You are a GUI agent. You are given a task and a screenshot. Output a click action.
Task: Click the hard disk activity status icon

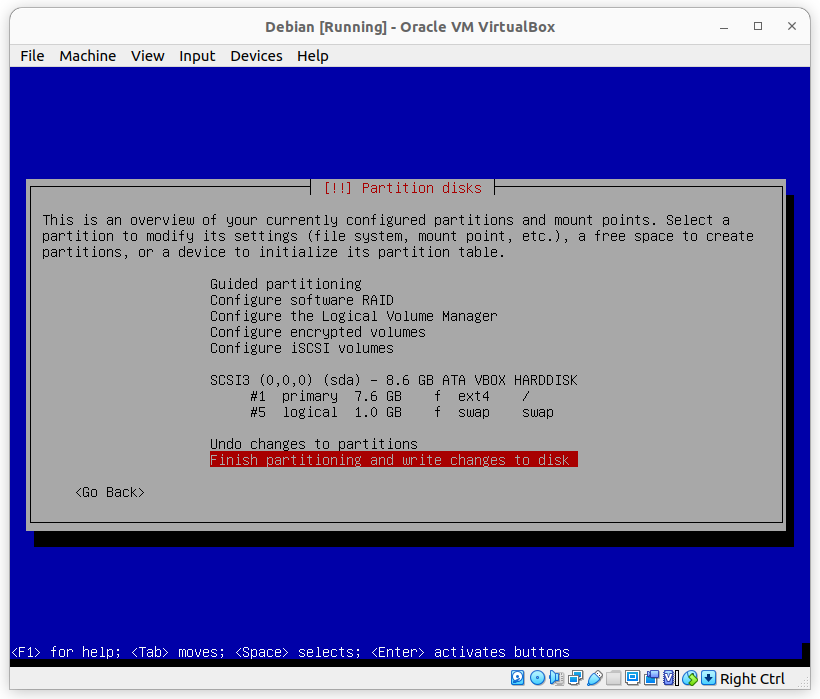point(518,678)
